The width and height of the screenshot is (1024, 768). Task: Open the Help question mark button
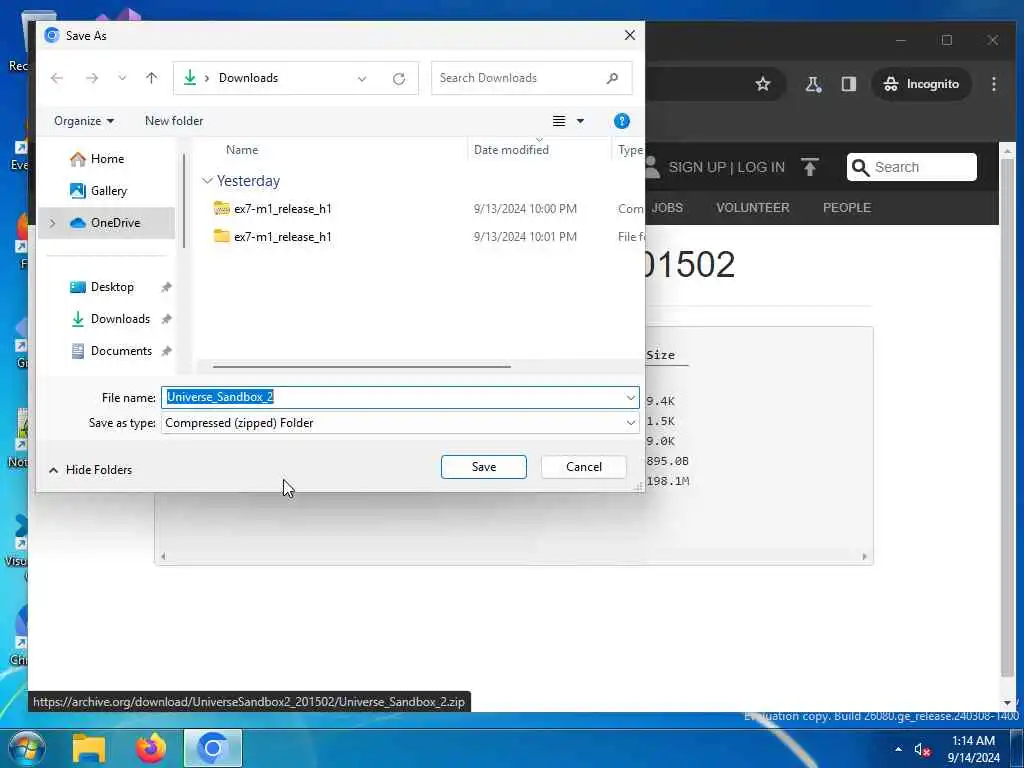click(622, 121)
